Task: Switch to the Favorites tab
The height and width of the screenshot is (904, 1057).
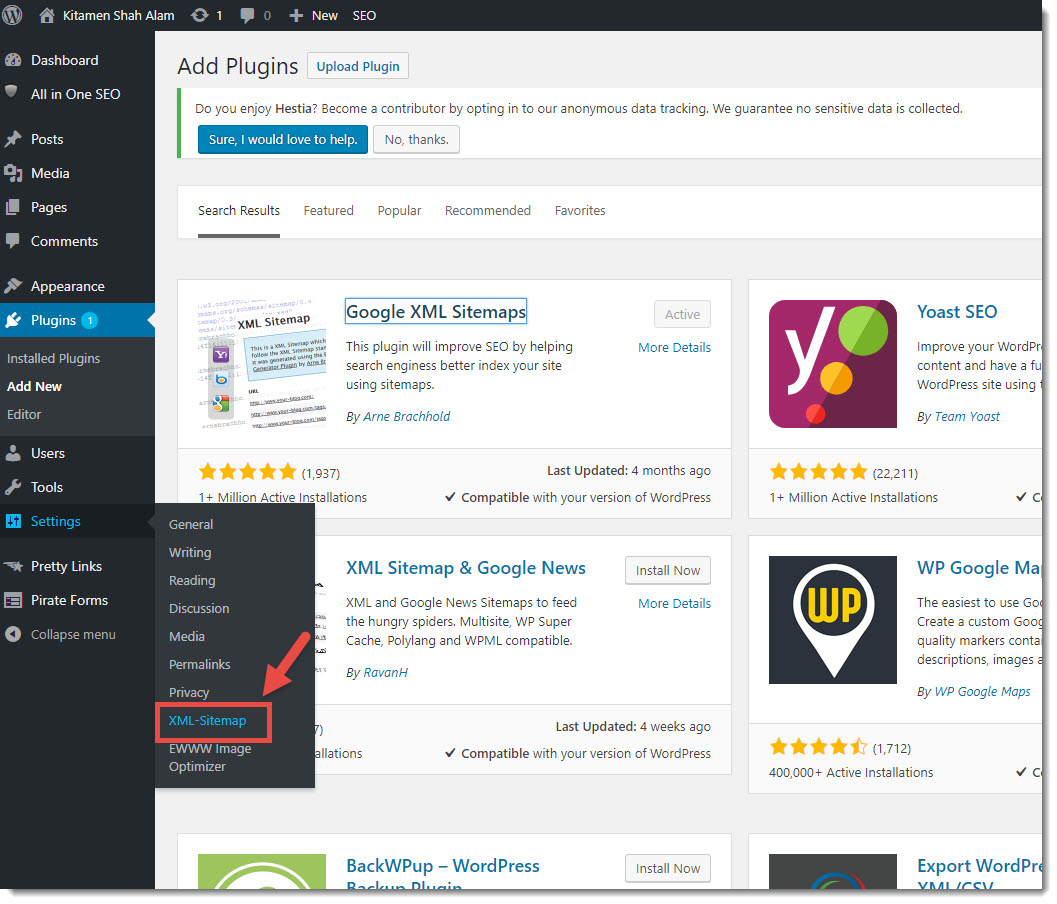Action: 580,210
